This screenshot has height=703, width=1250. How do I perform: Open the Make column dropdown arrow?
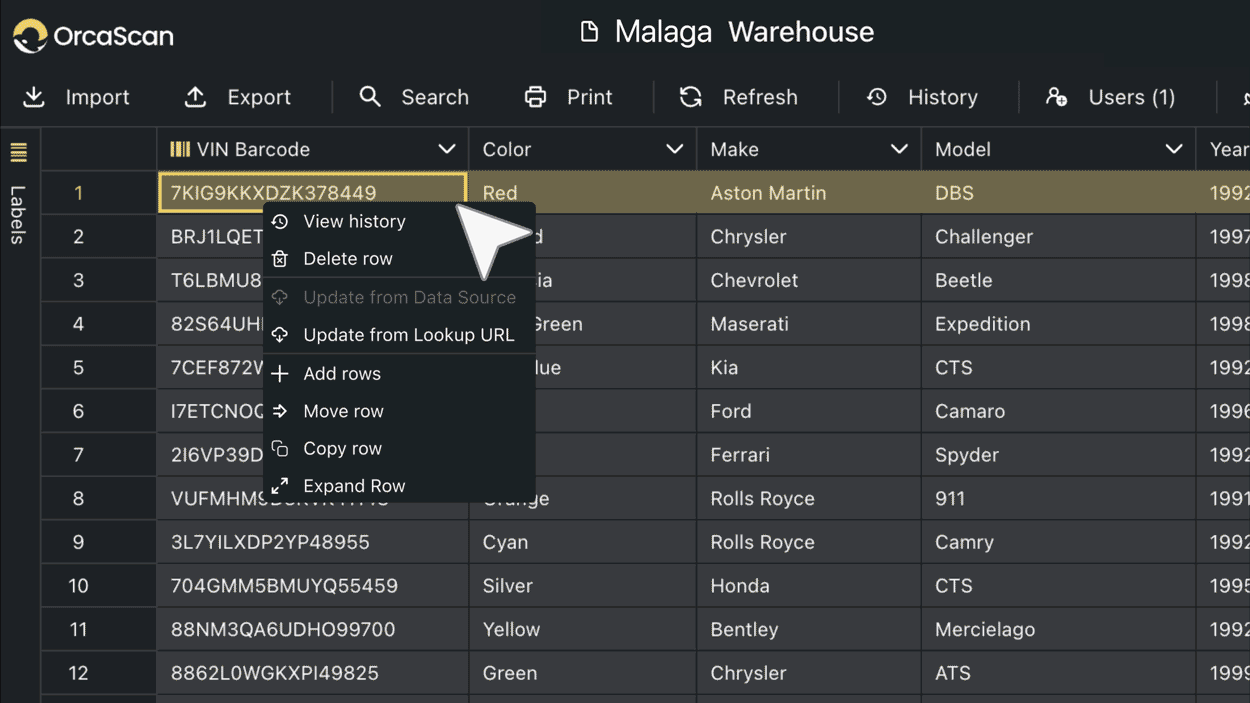pyautogui.click(x=899, y=149)
